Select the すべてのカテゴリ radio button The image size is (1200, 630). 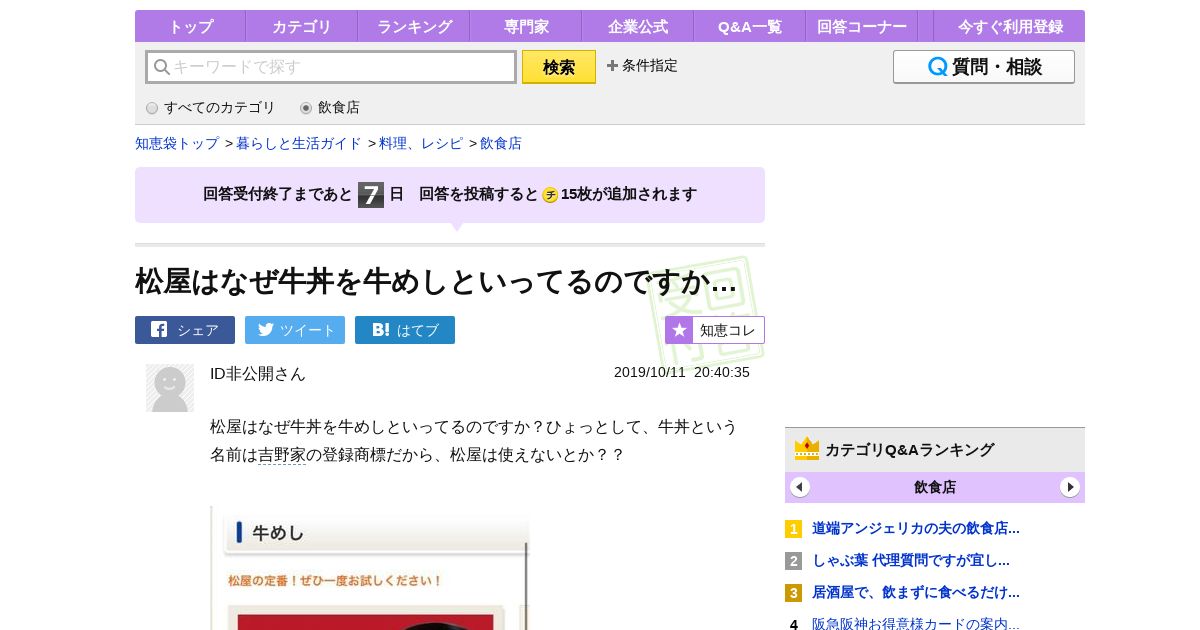pos(152,108)
